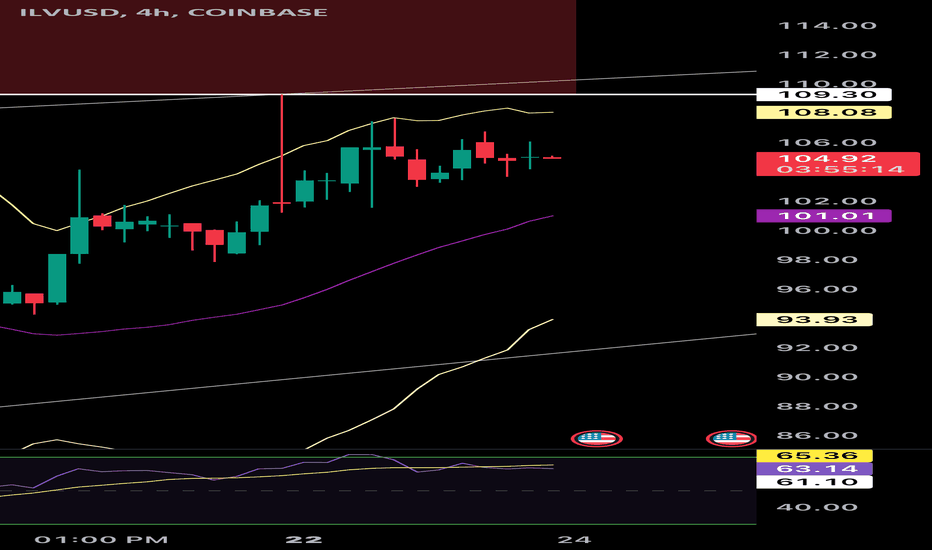
Task: Click the 92.00 price axis label
Action: 817,348
